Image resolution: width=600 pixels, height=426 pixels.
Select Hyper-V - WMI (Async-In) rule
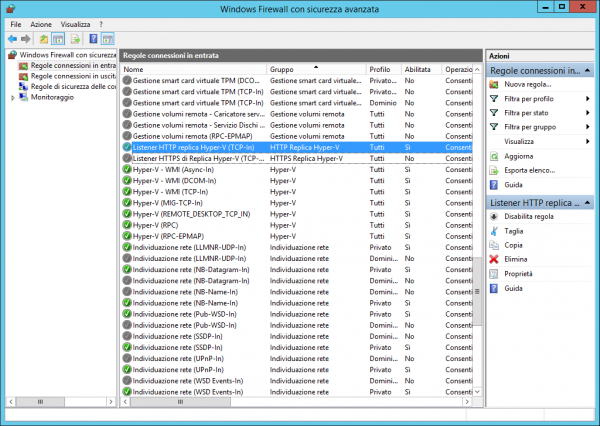297,170
